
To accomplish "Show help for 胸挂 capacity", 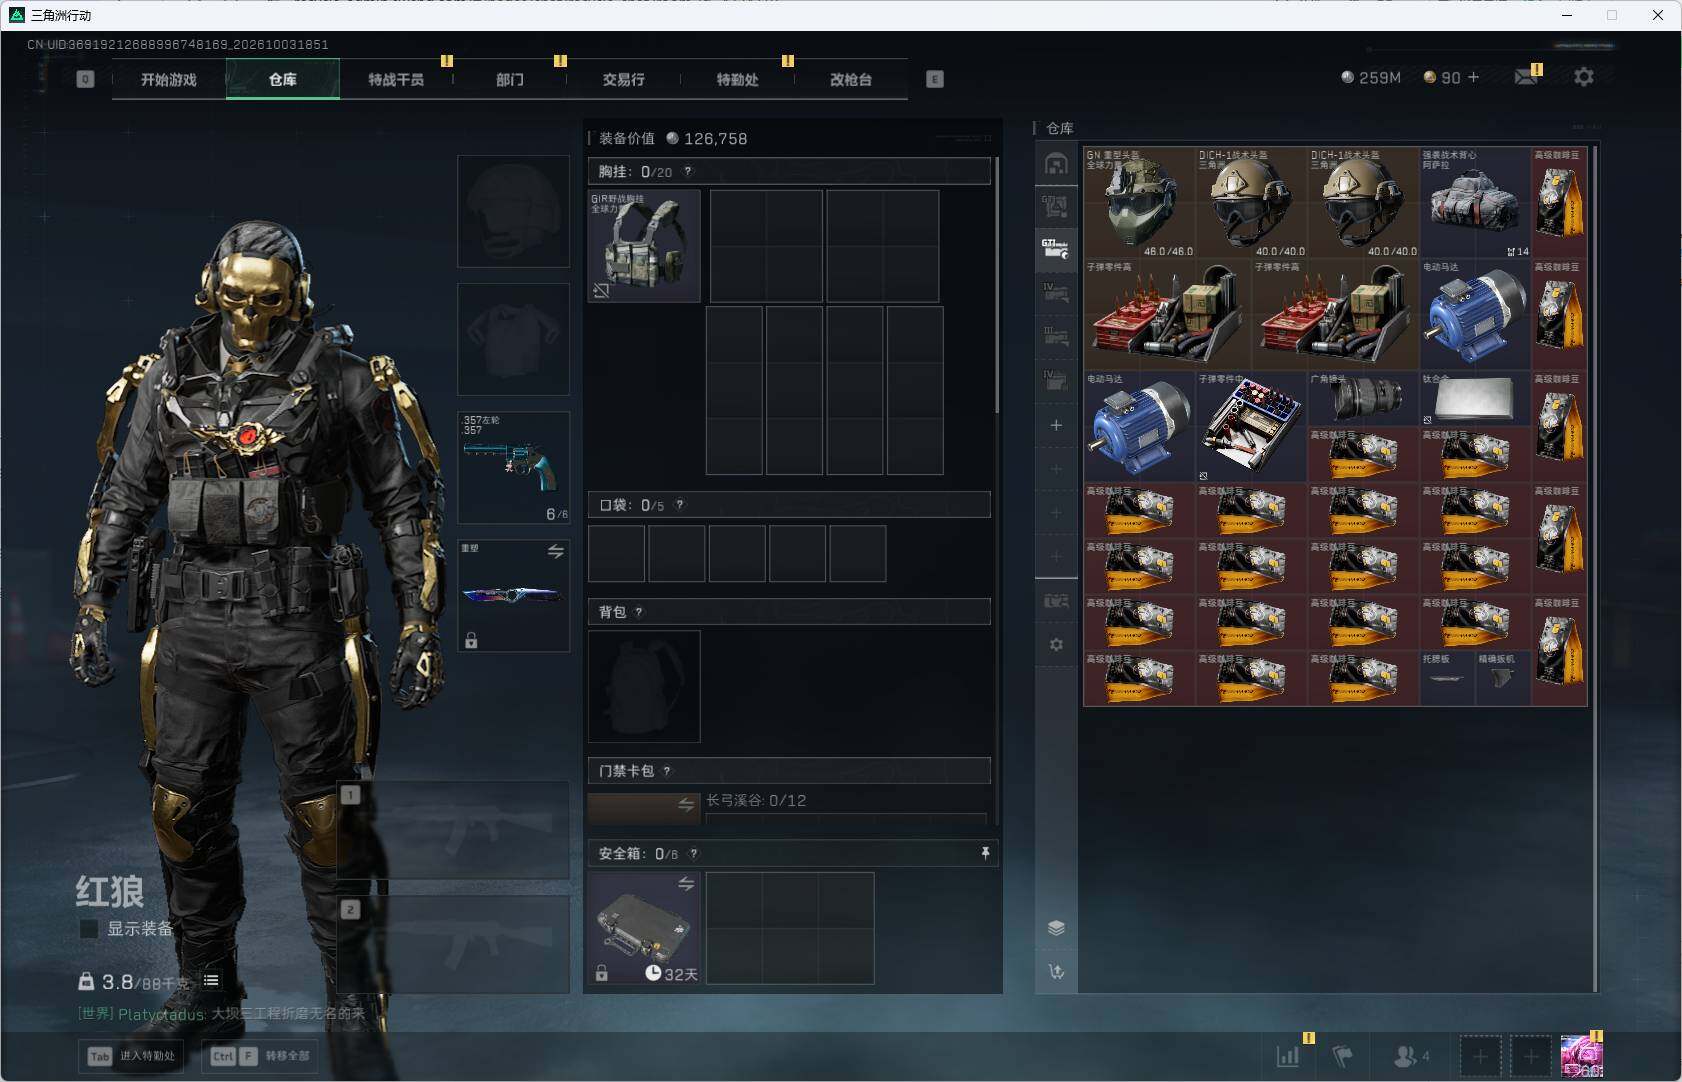I will click(687, 172).
